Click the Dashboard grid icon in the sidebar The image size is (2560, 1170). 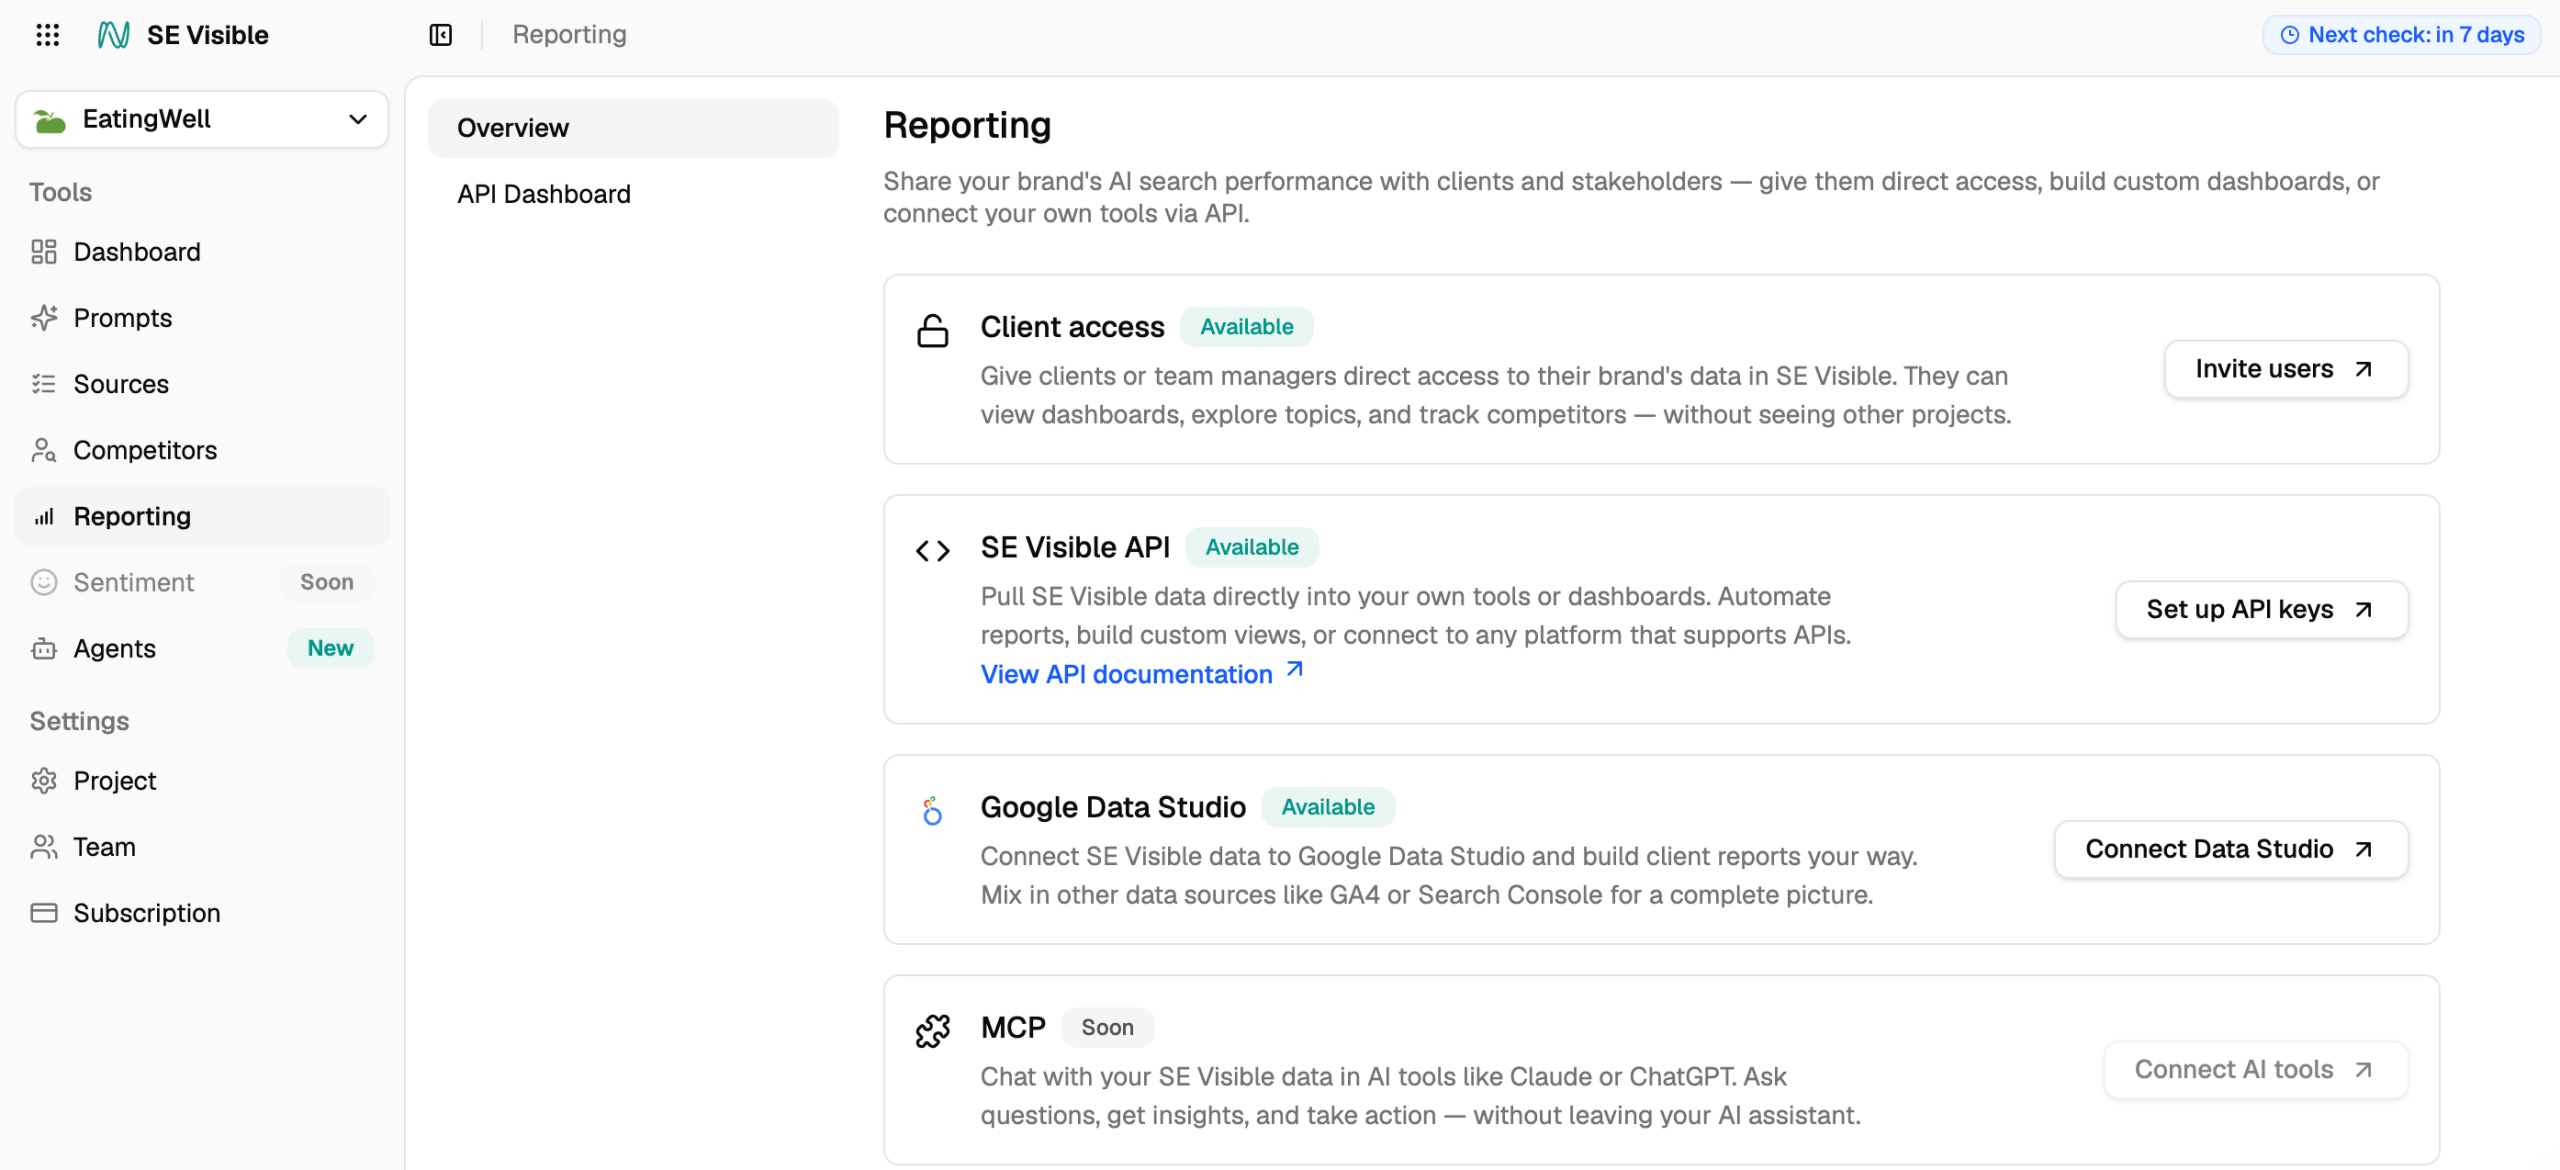pos(44,252)
